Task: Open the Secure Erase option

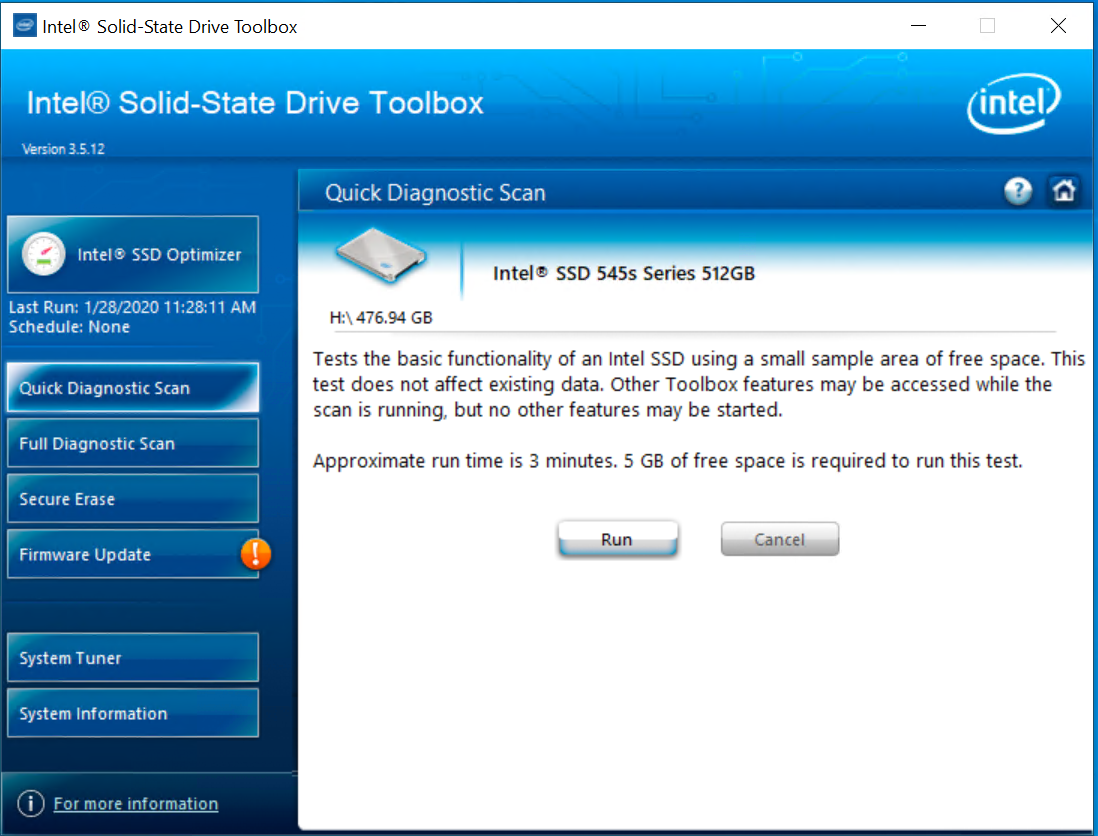Action: coord(133,499)
